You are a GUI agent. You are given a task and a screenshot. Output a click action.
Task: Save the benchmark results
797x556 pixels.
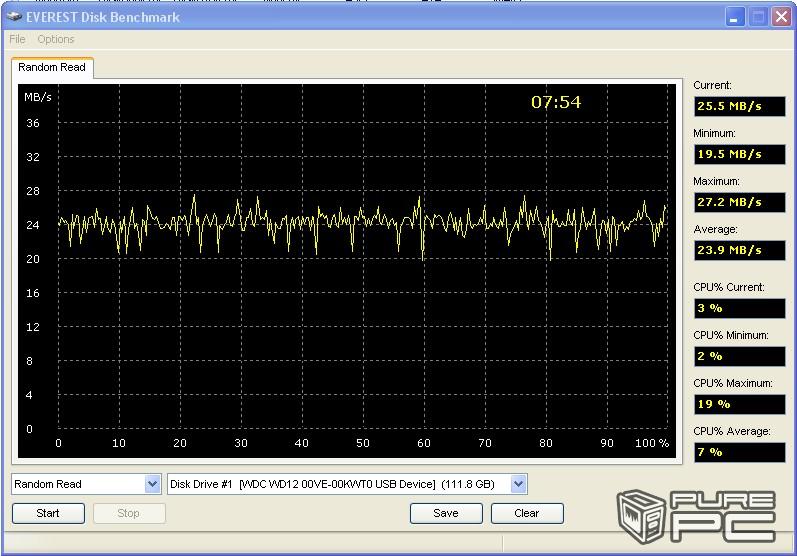point(446,513)
